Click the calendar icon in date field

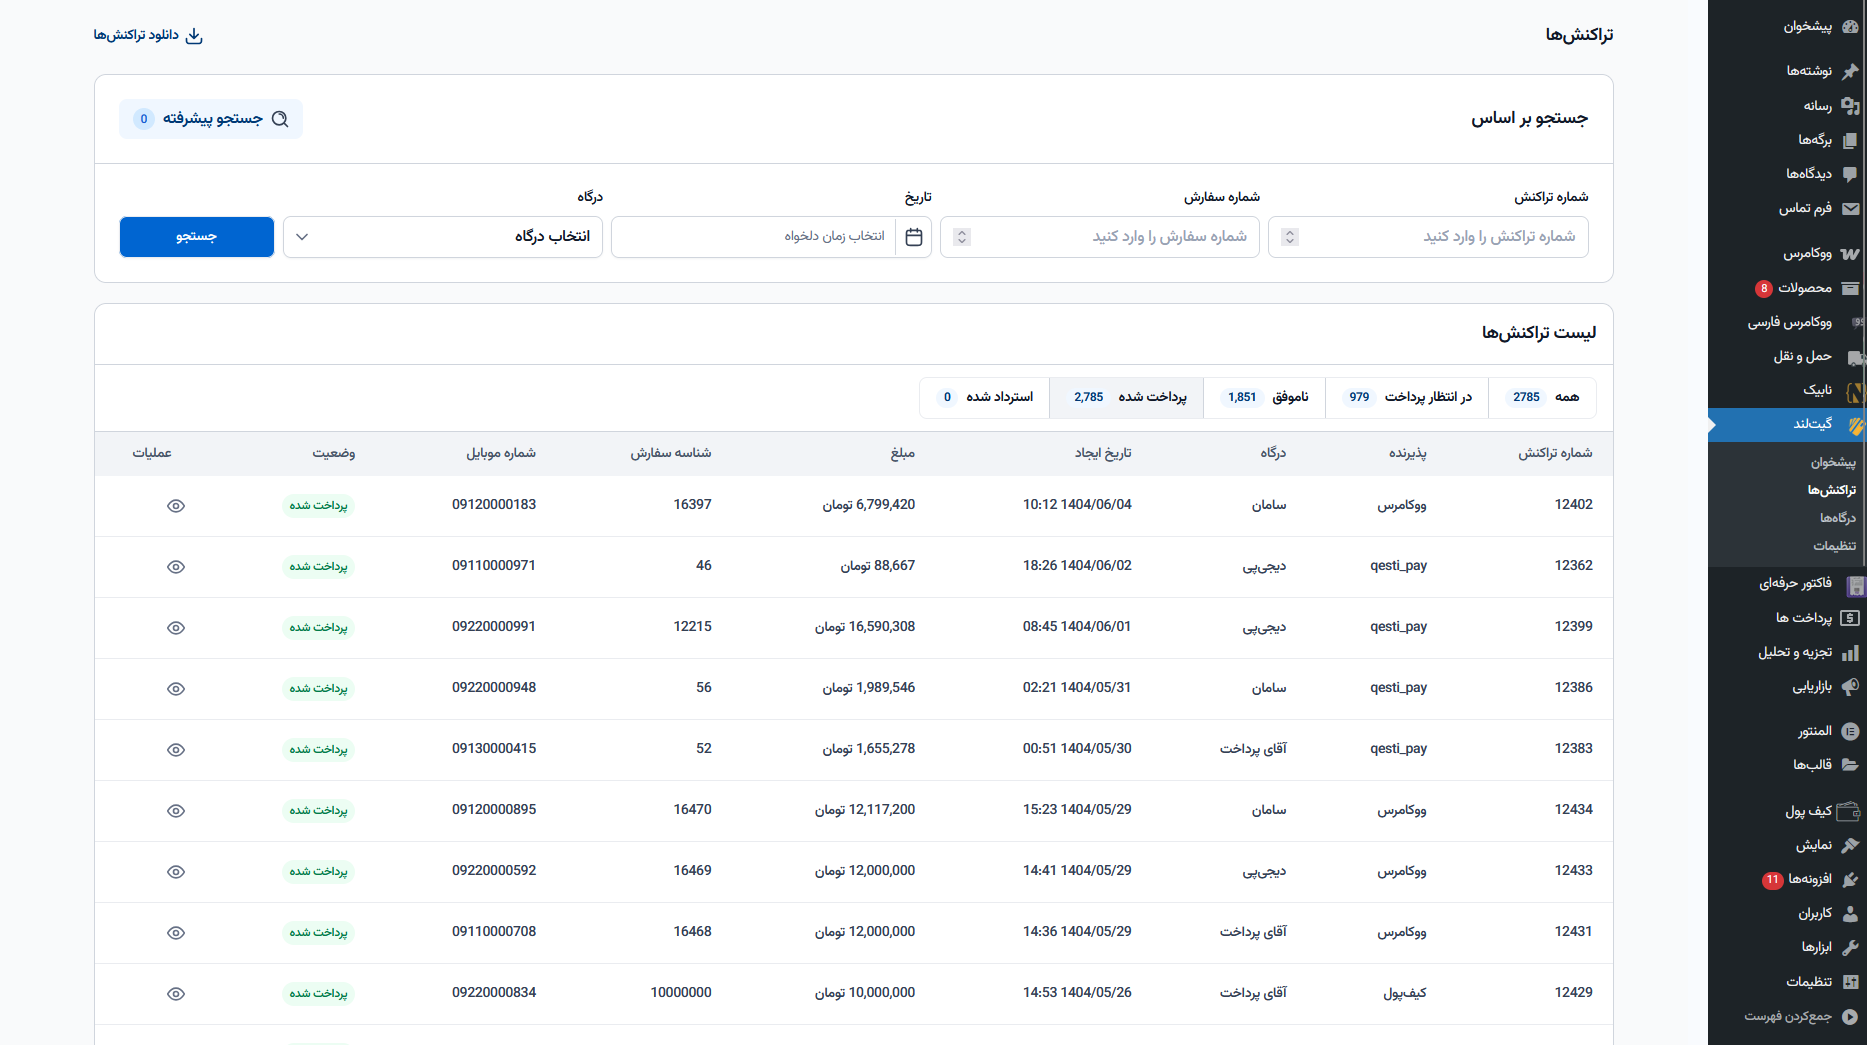tap(913, 237)
